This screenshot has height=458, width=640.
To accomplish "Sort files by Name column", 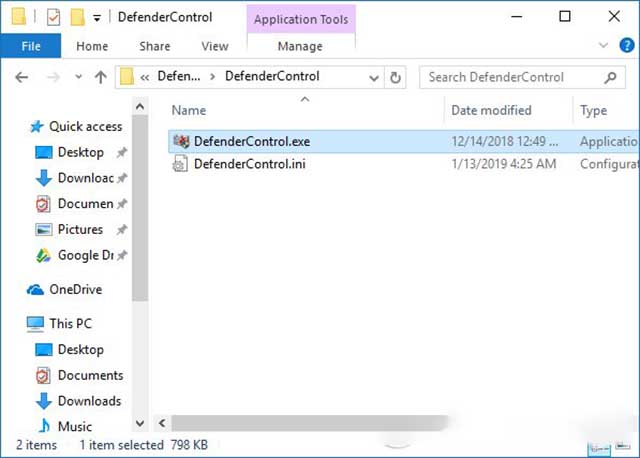I will click(189, 110).
